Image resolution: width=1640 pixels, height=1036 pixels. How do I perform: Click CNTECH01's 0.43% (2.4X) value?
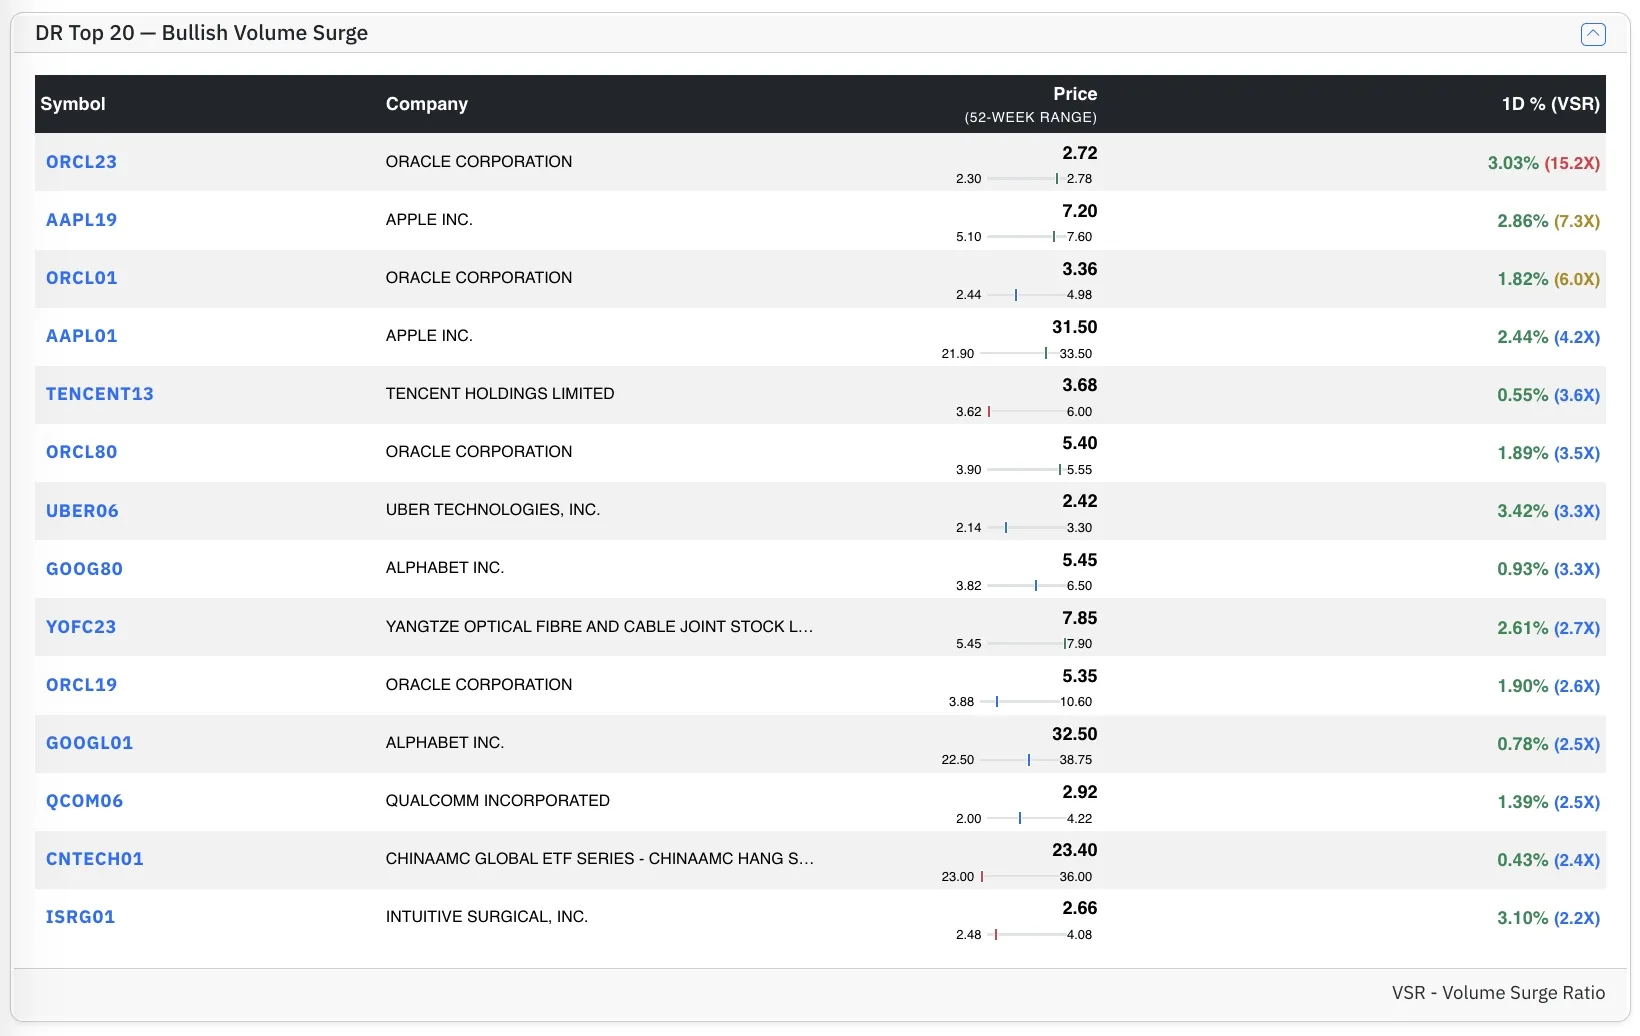[x=1548, y=860]
